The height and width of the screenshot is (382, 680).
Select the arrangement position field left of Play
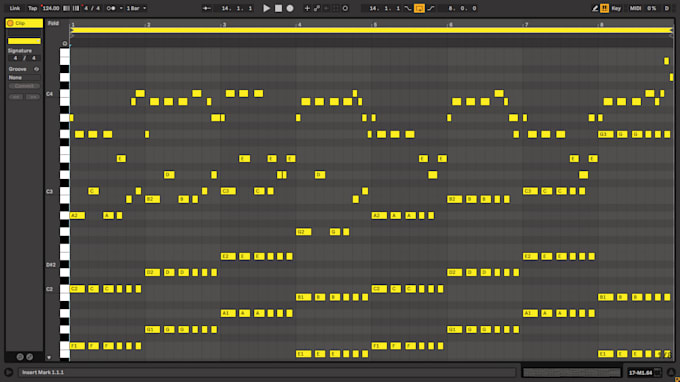coord(236,8)
